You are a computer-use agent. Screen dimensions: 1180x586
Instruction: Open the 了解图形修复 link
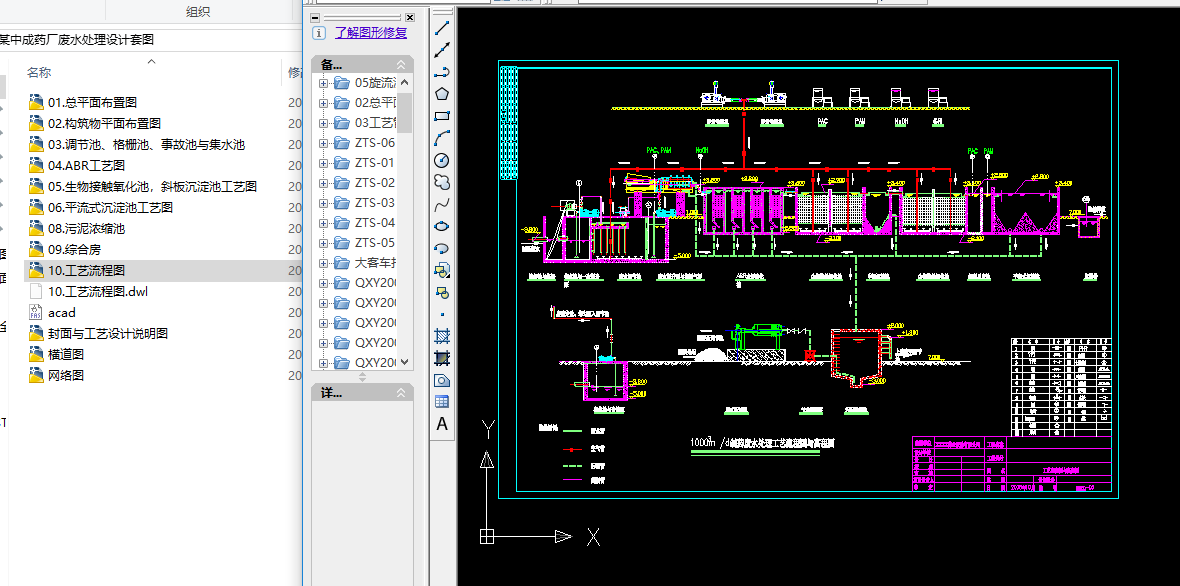click(371, 32)
